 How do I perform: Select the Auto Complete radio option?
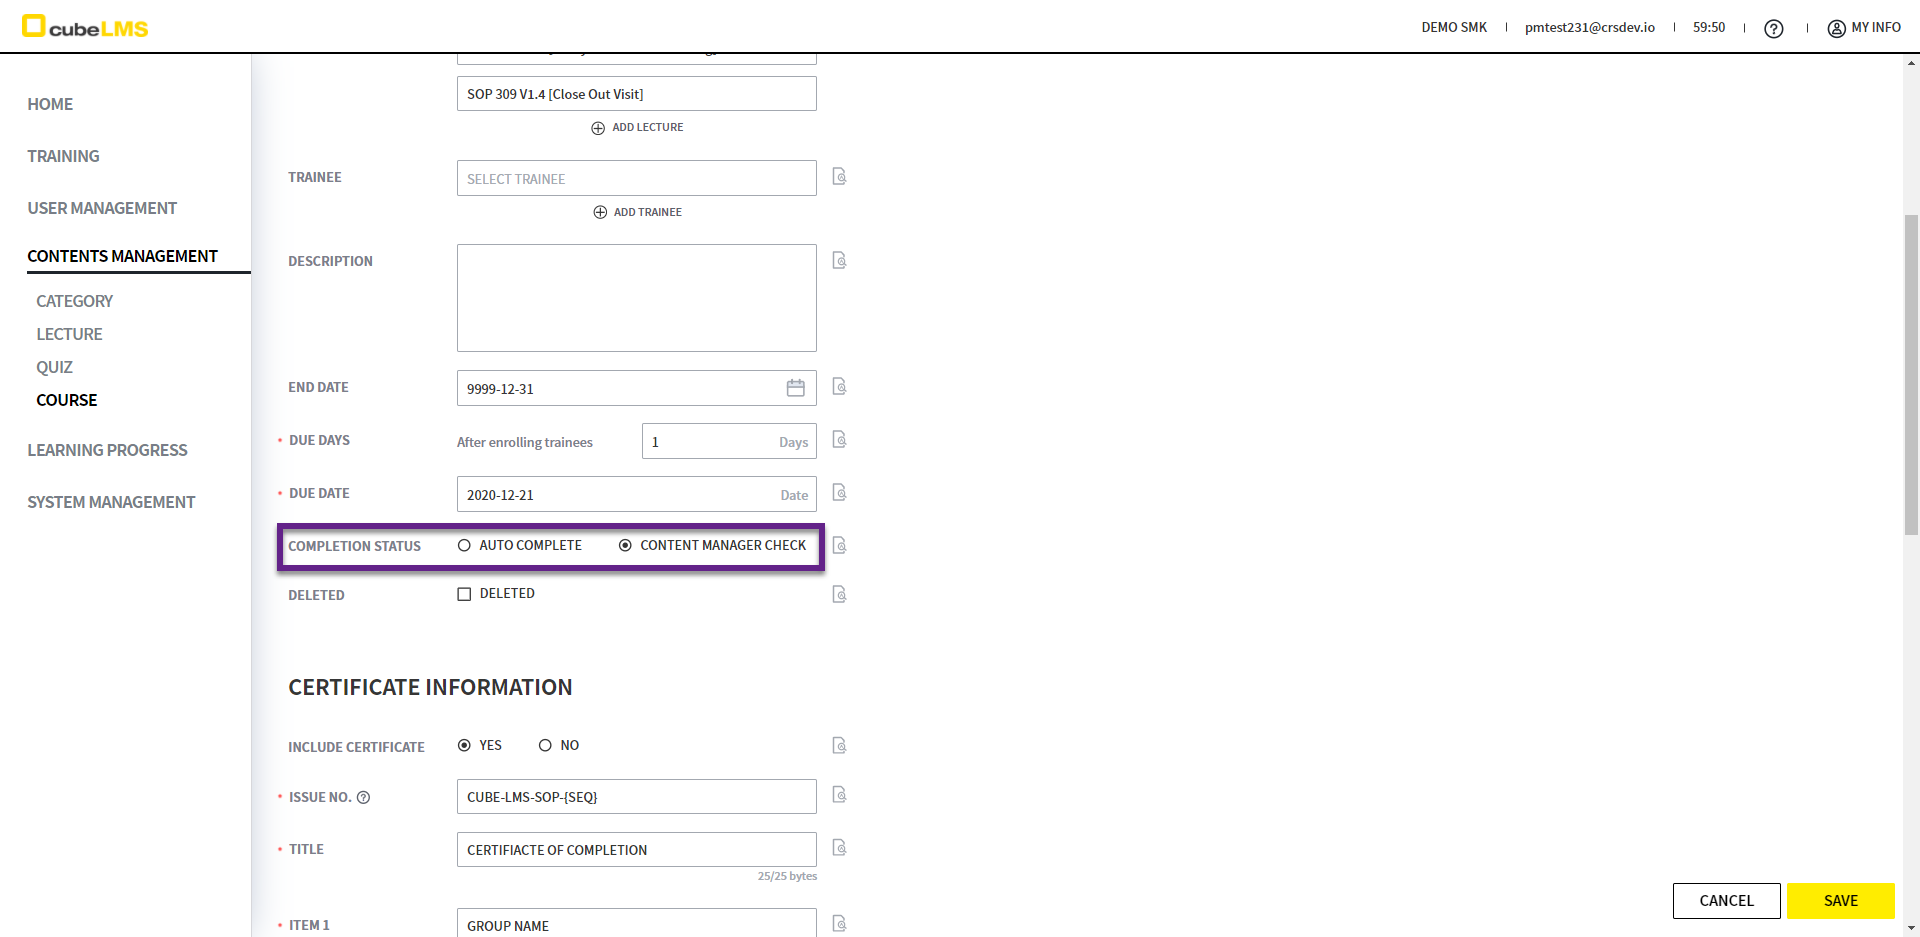[x=464, y=546]
